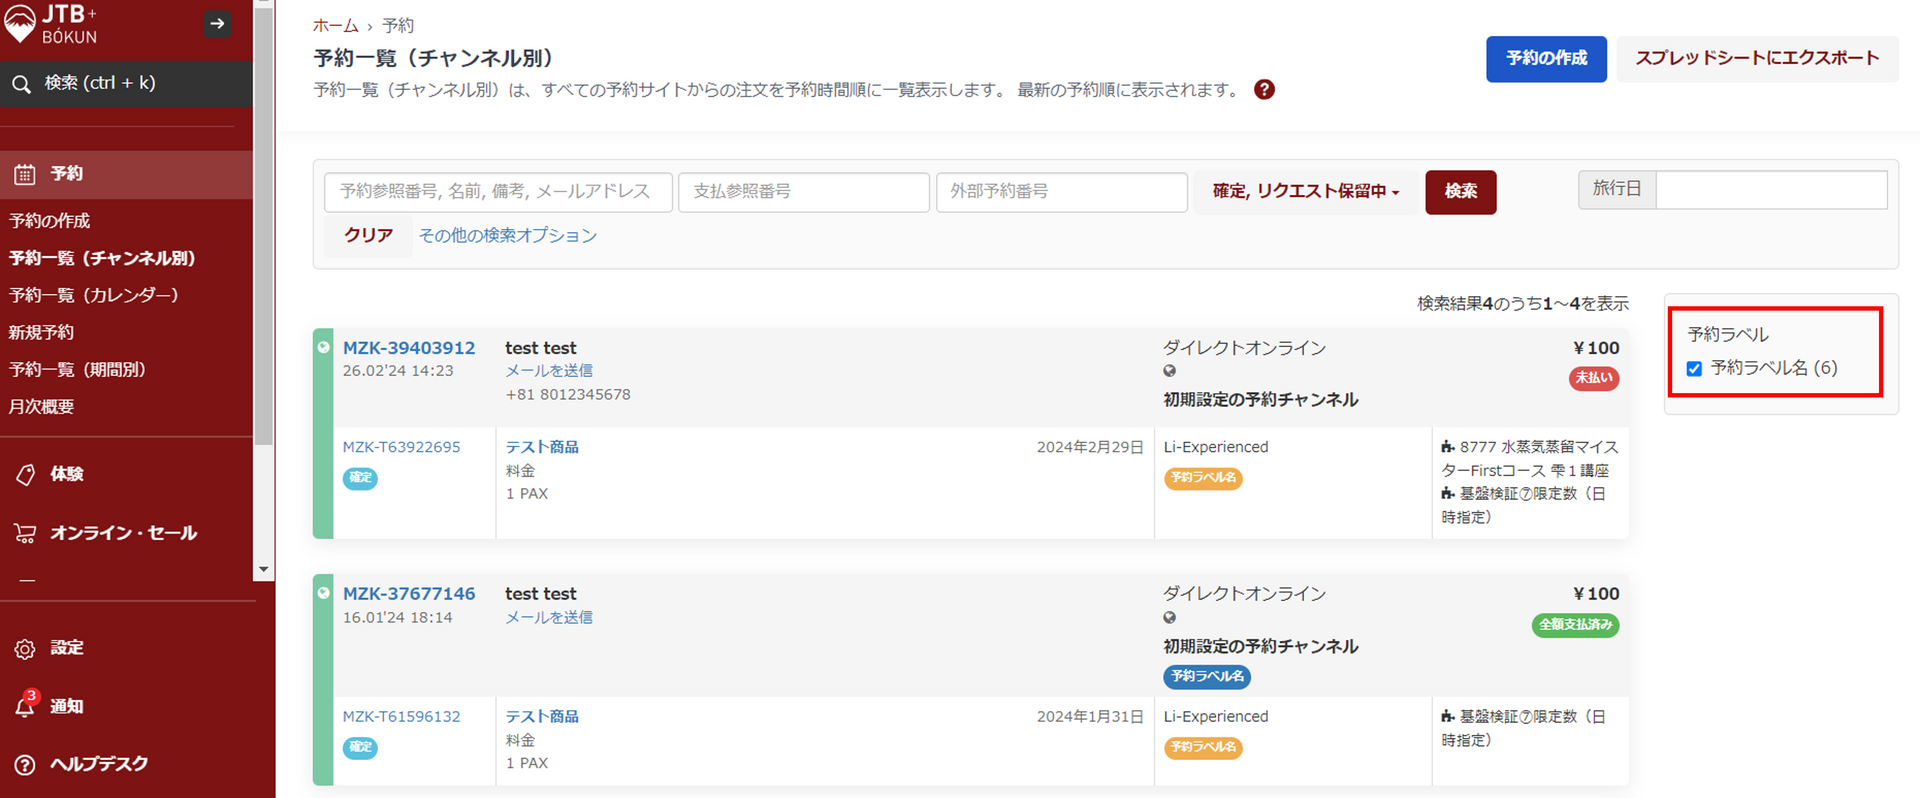The image size is (1920, 798).
Task: Open booking link MZK-39403912
Action: pos(409,348)
